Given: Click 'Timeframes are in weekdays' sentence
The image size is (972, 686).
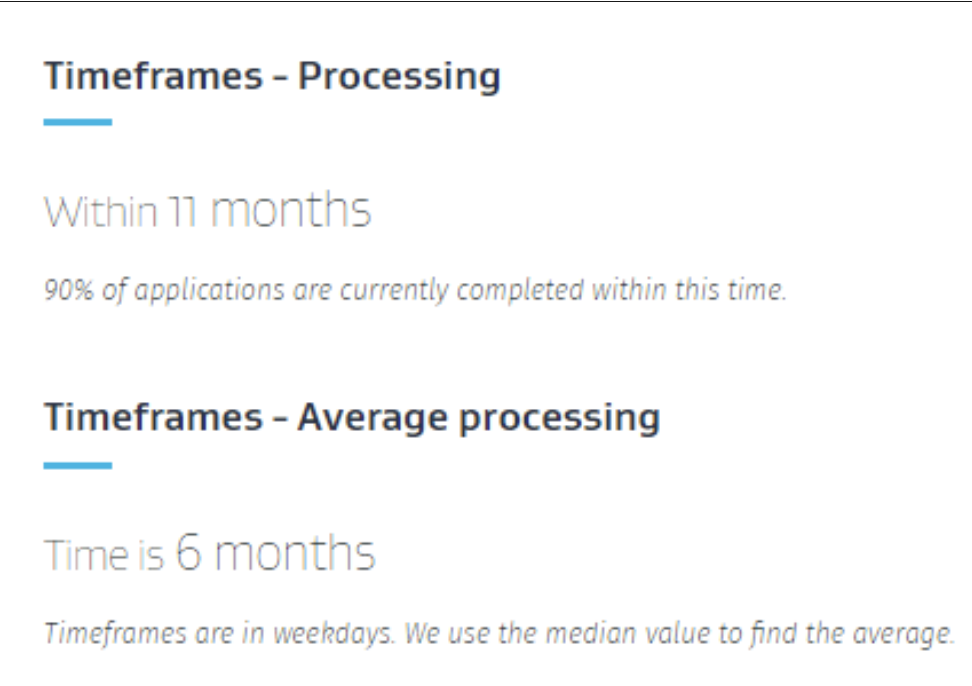Looking at the screenshot, I should tap(218, 633).
